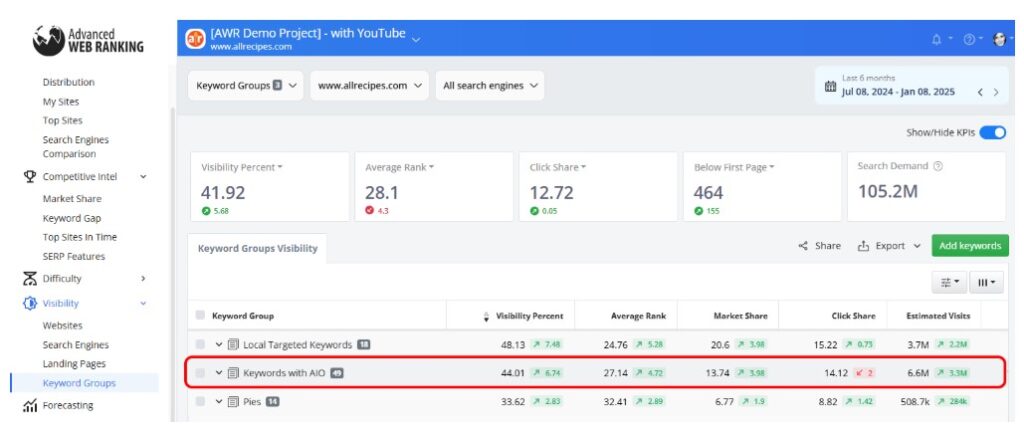Image resolution: width=1024 pixels, height=437 pixels.
Task: Collapse the Visibility section chevron
Action: tap(144, 303)
